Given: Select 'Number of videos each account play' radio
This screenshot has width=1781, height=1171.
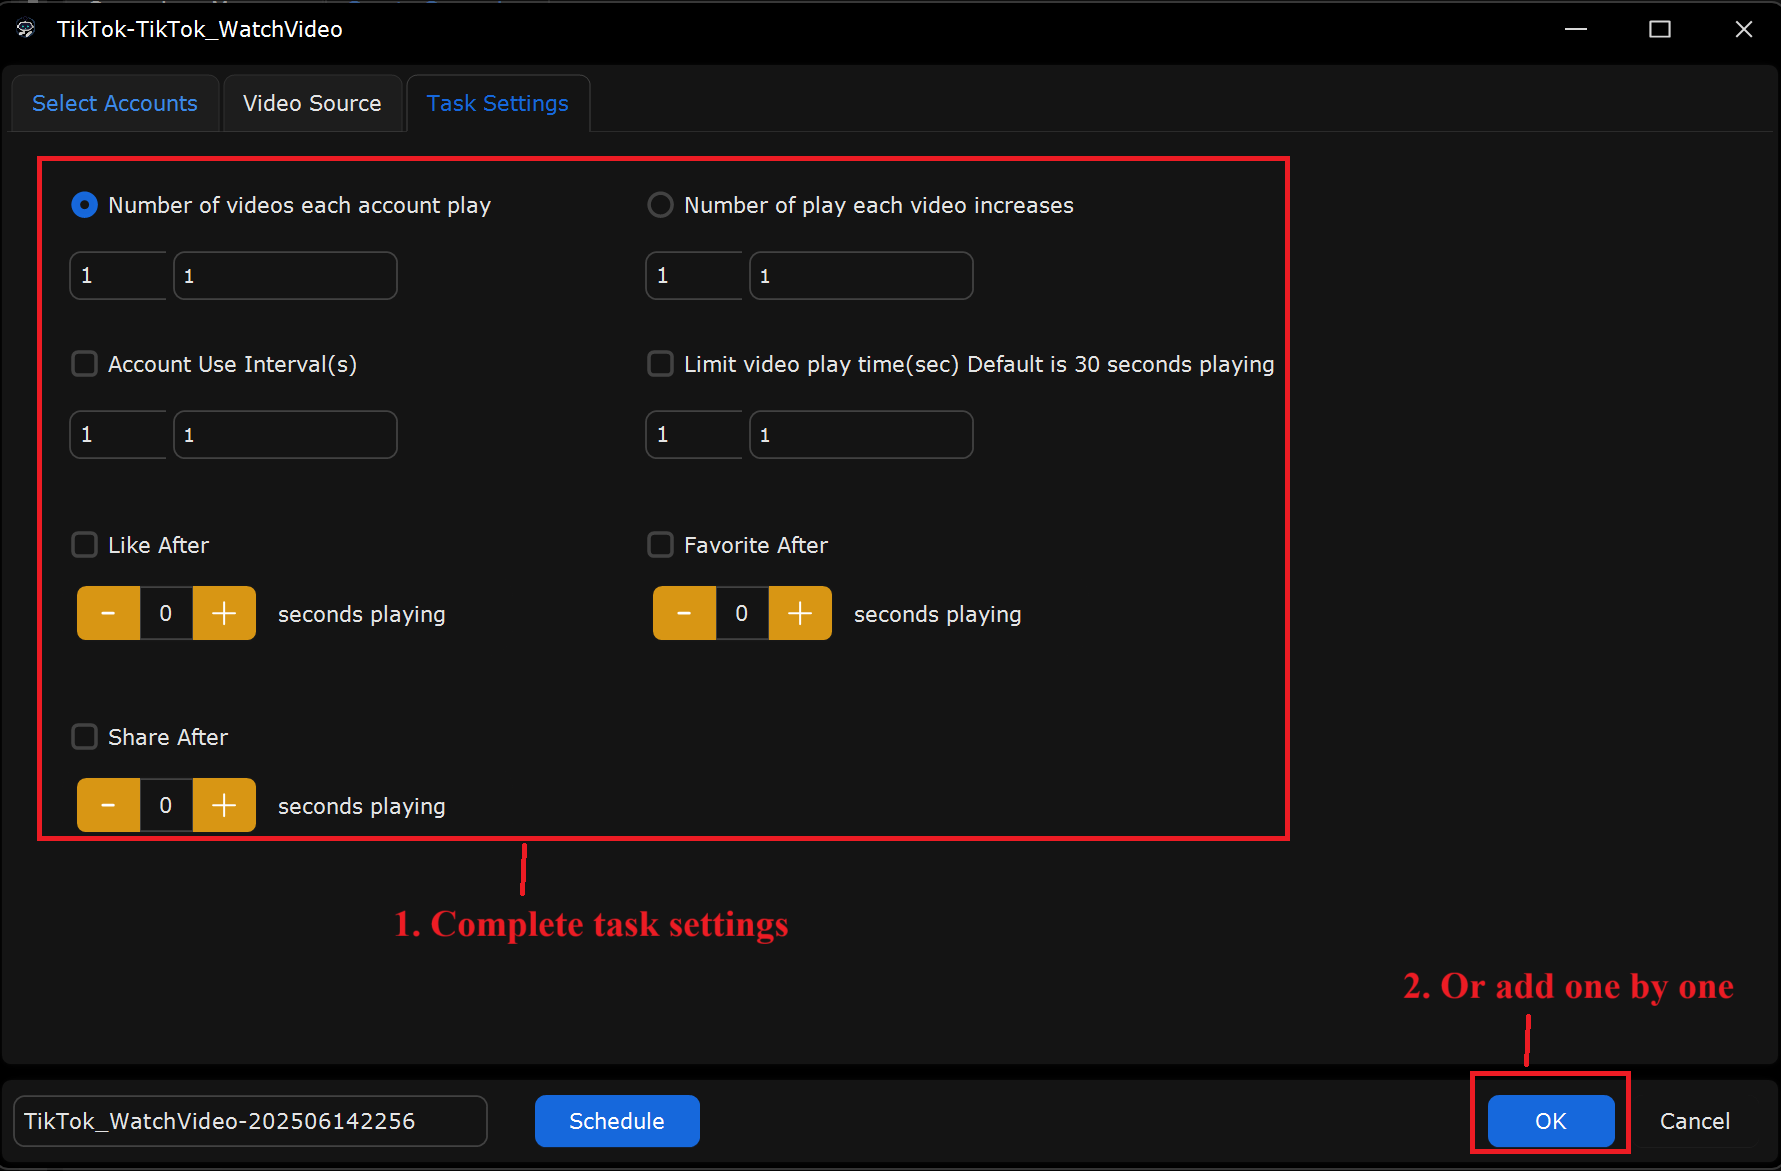Looking at the screenshot, I should click(x=85, y=205).
